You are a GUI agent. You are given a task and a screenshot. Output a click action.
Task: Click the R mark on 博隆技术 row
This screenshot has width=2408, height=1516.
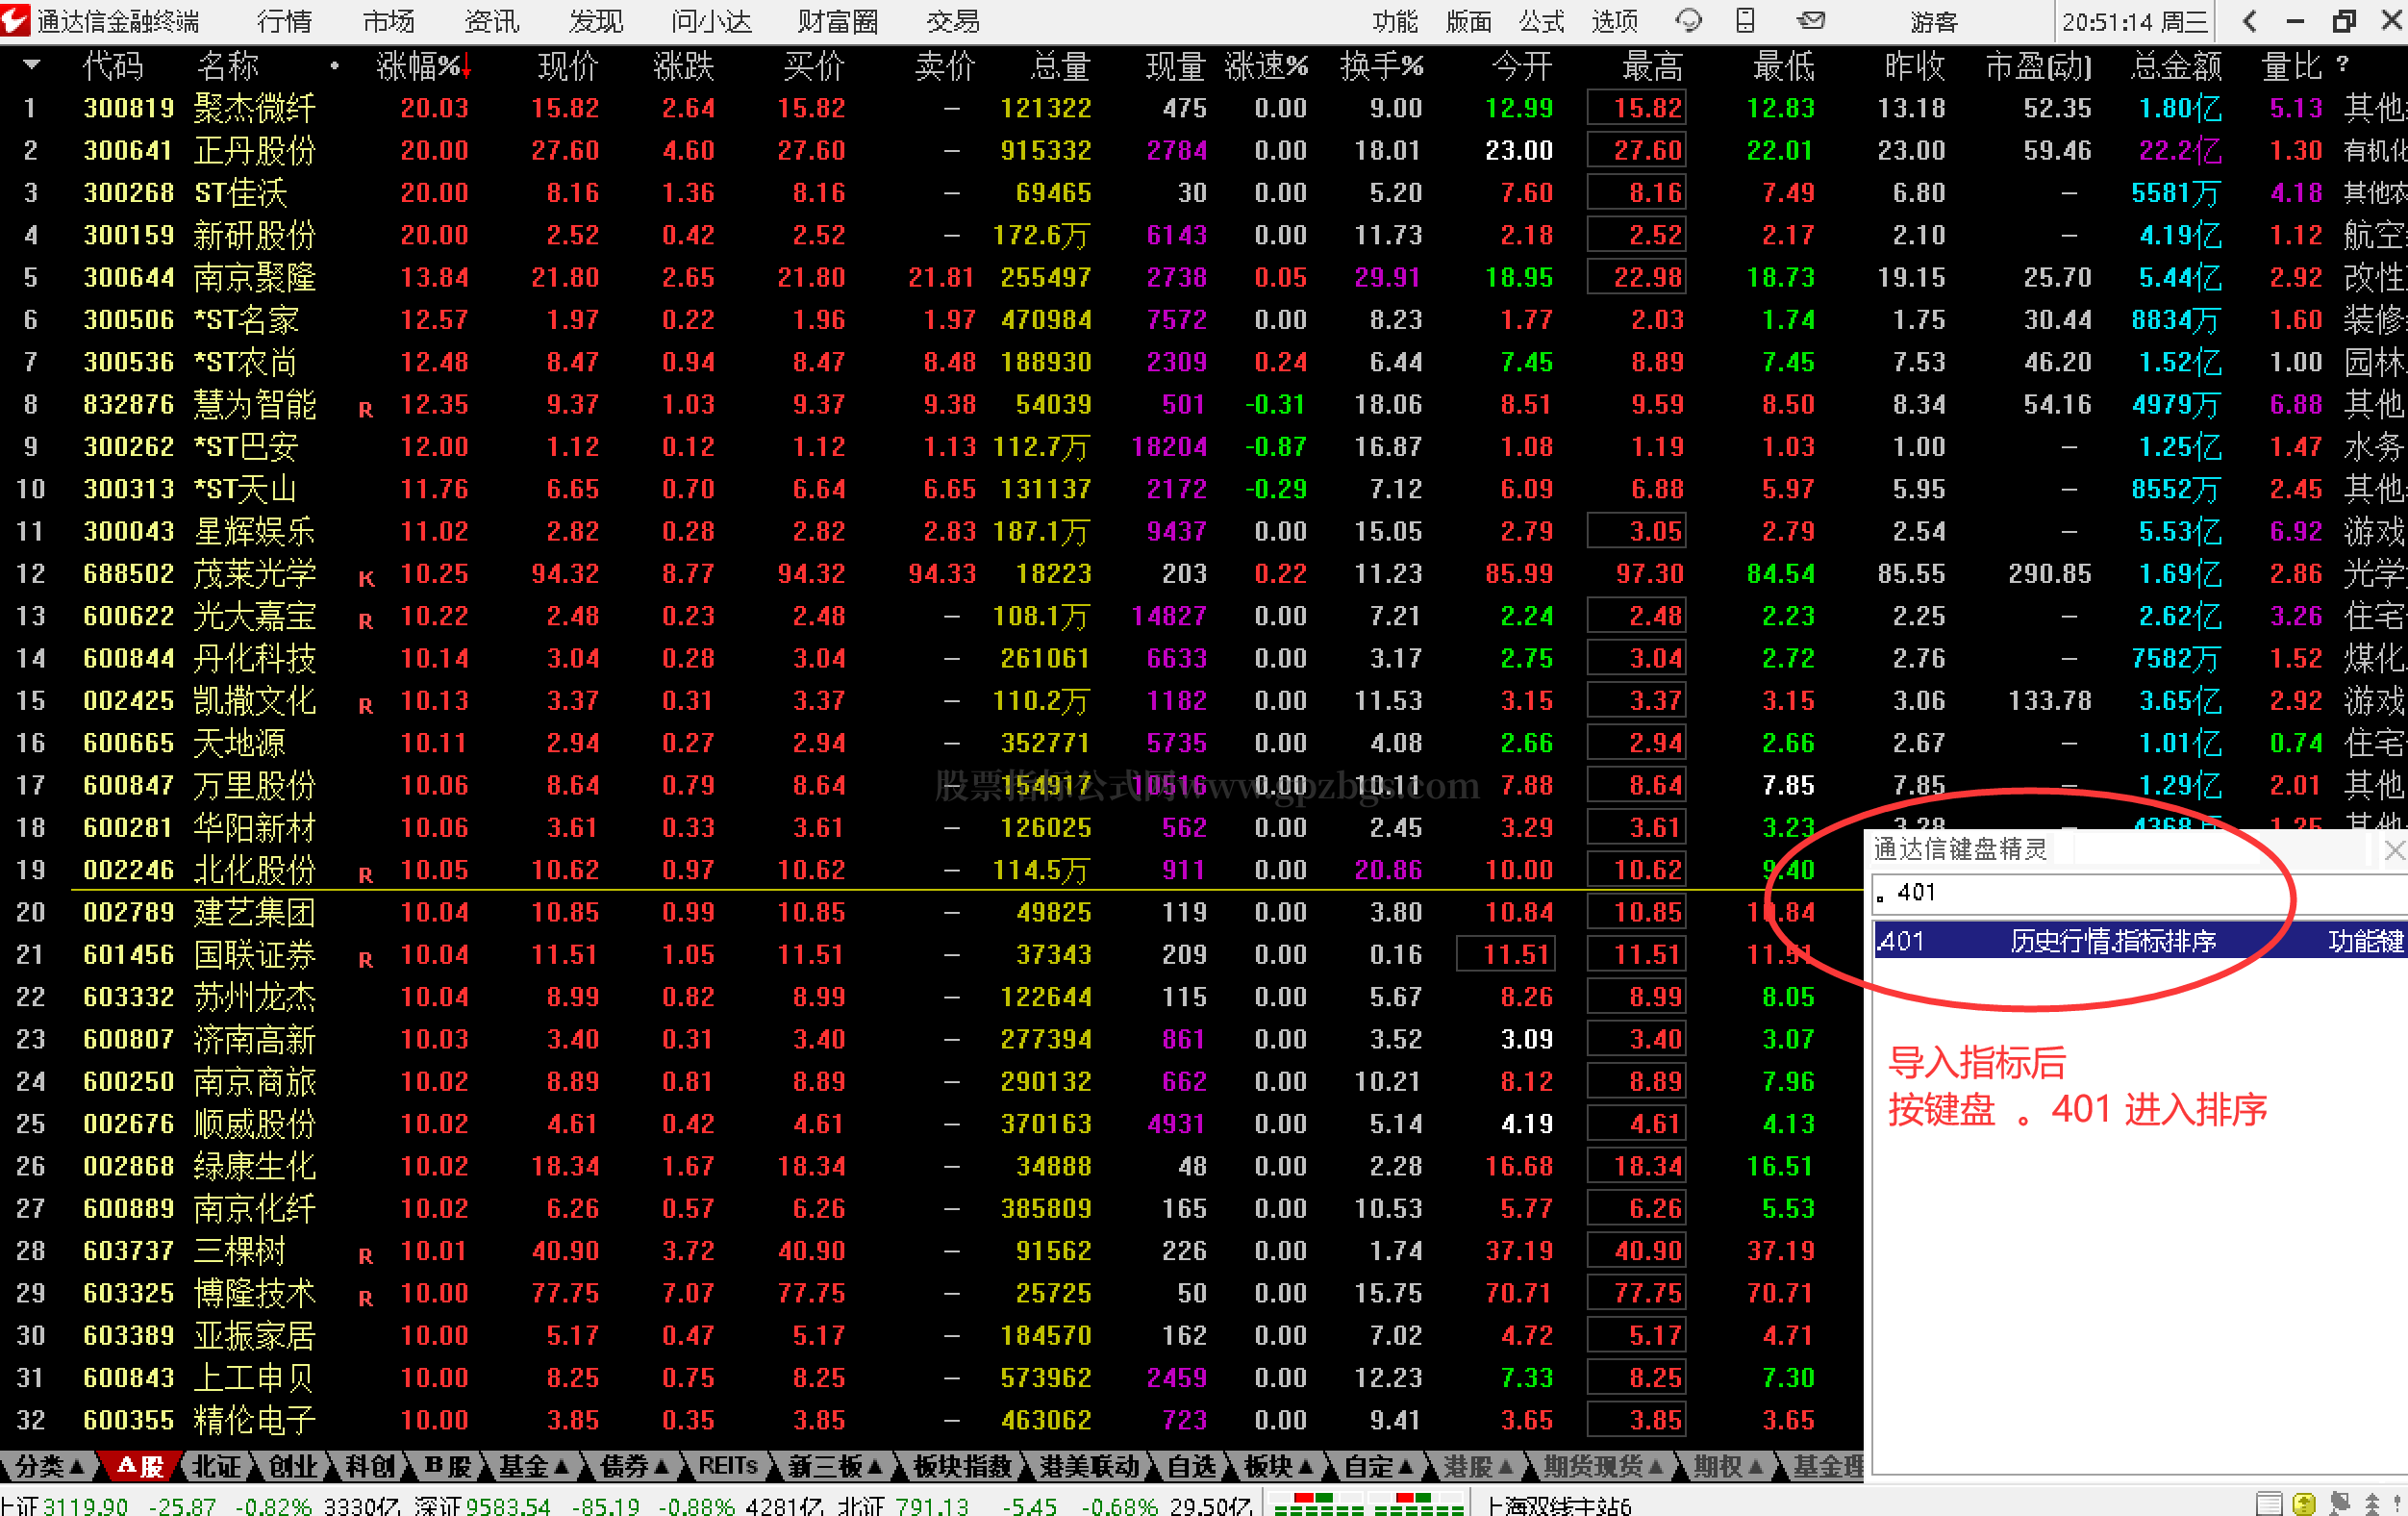point(366,1298)
